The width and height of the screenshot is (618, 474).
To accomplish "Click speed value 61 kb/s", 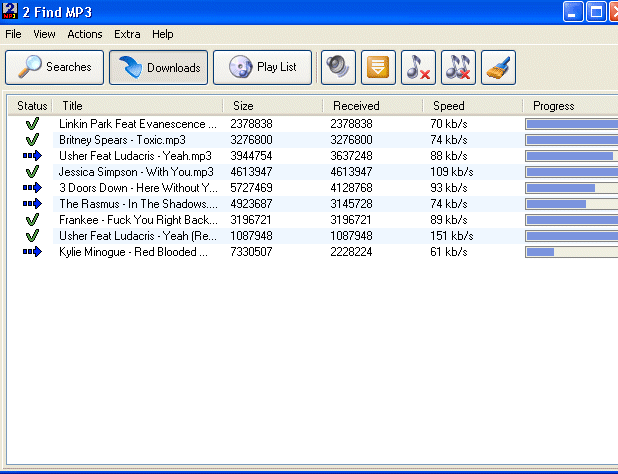I will (449, 251).
